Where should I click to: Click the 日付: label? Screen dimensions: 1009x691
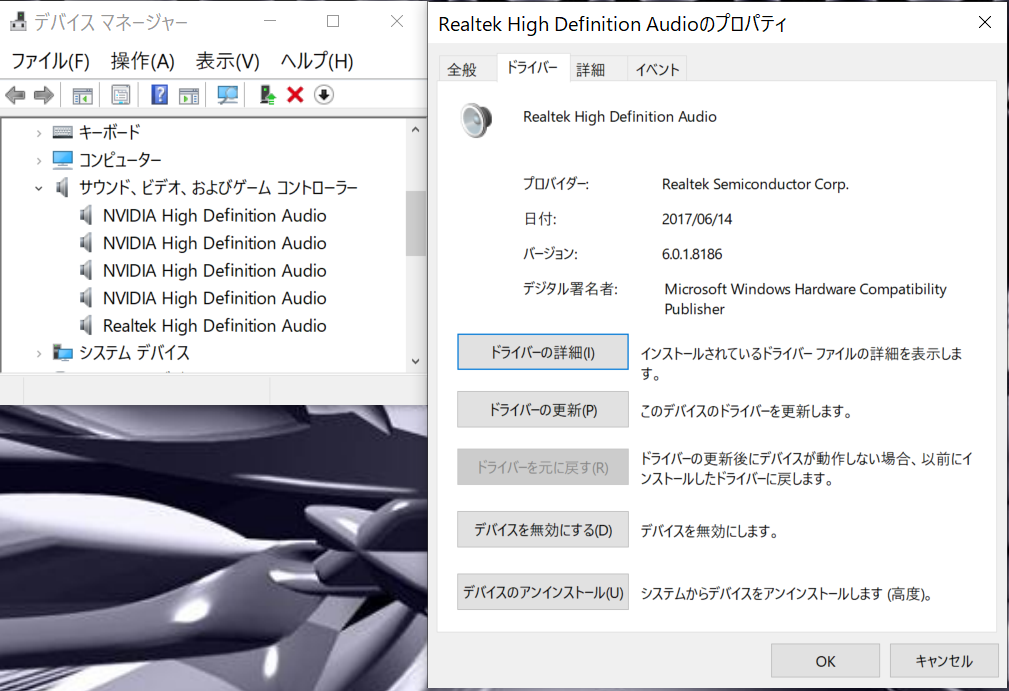point(540,219)
